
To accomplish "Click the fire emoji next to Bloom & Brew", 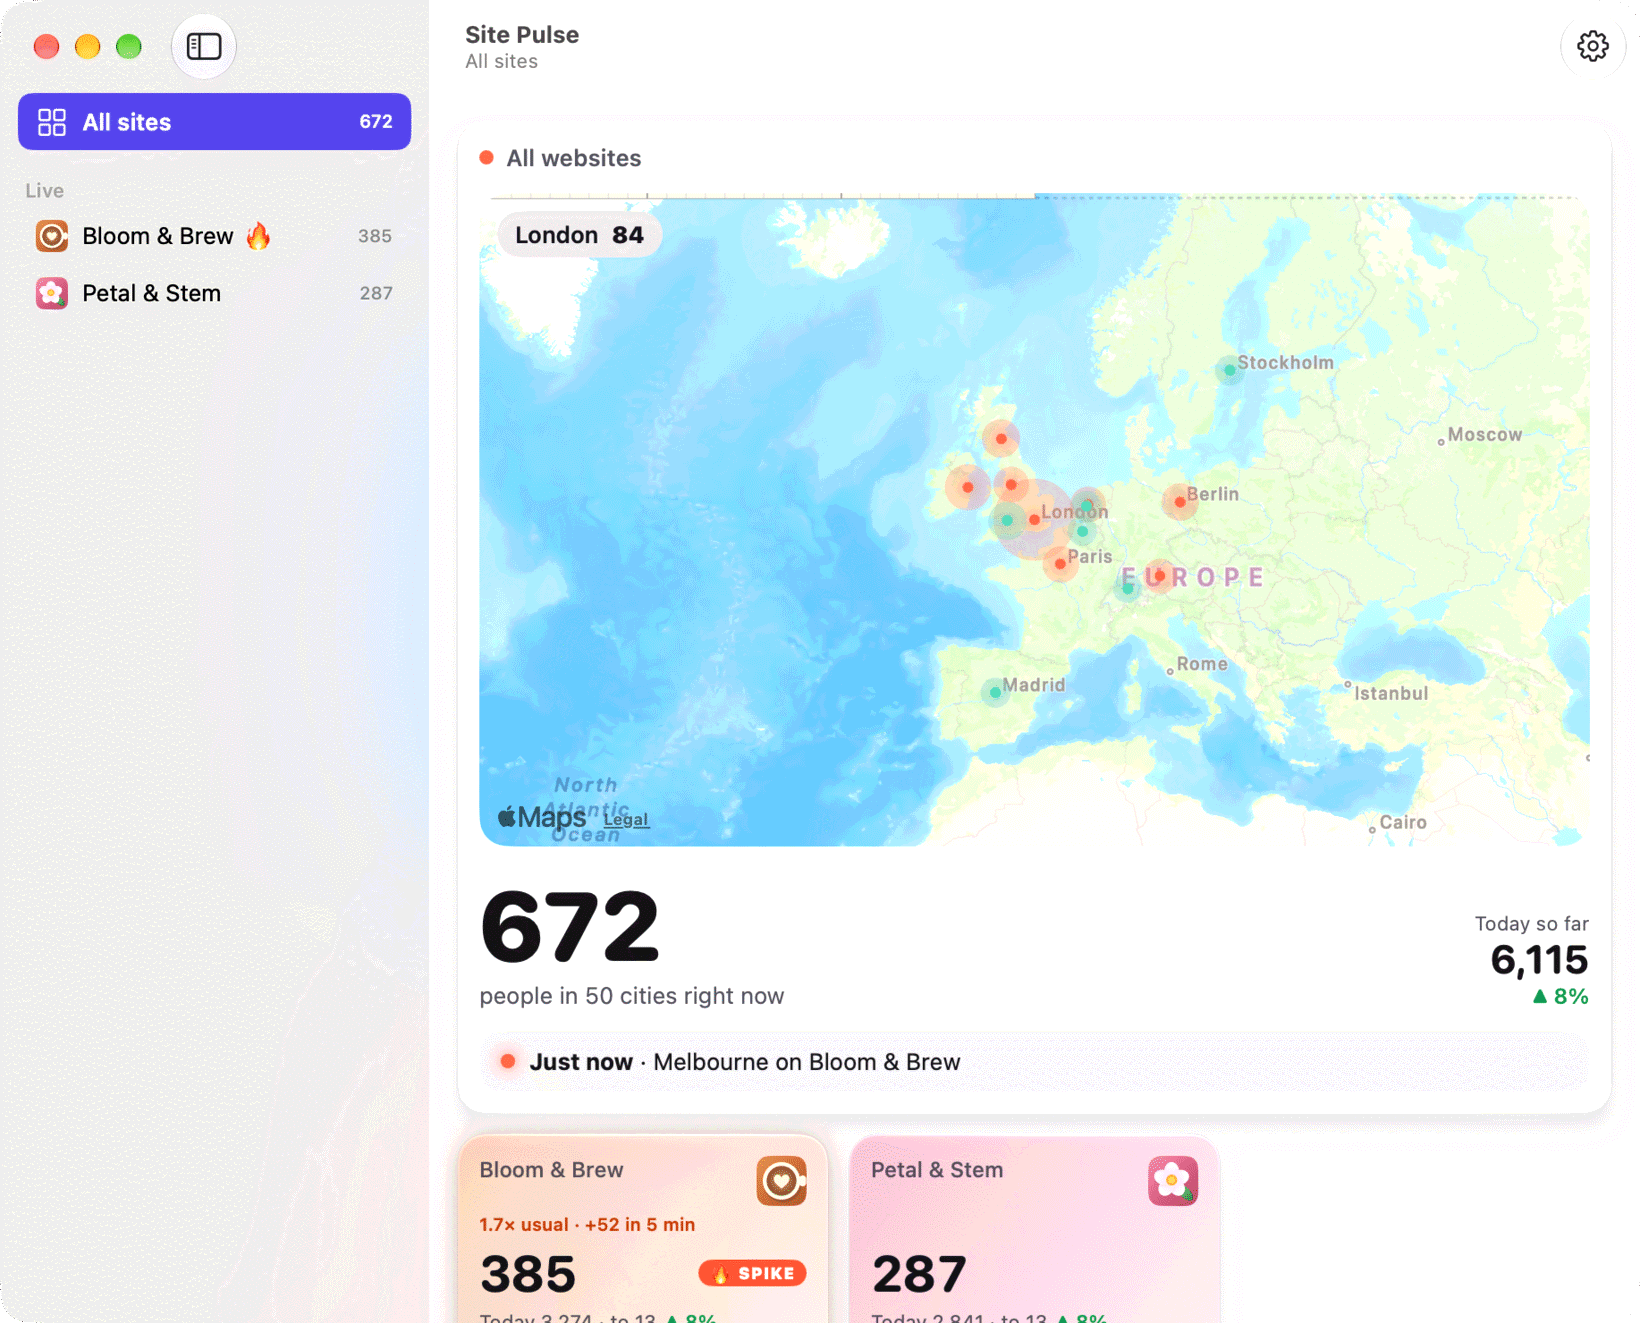I will (x=258, y=236).
